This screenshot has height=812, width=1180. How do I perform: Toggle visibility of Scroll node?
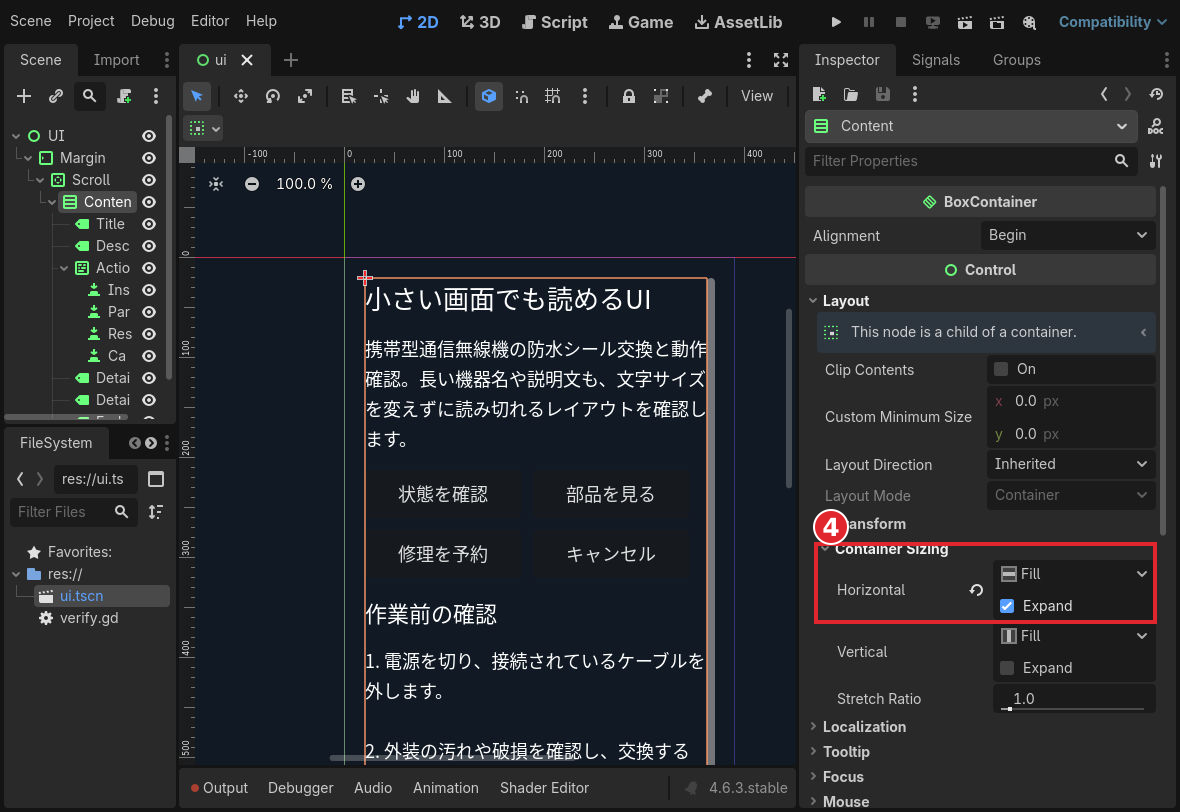[149, 180]
